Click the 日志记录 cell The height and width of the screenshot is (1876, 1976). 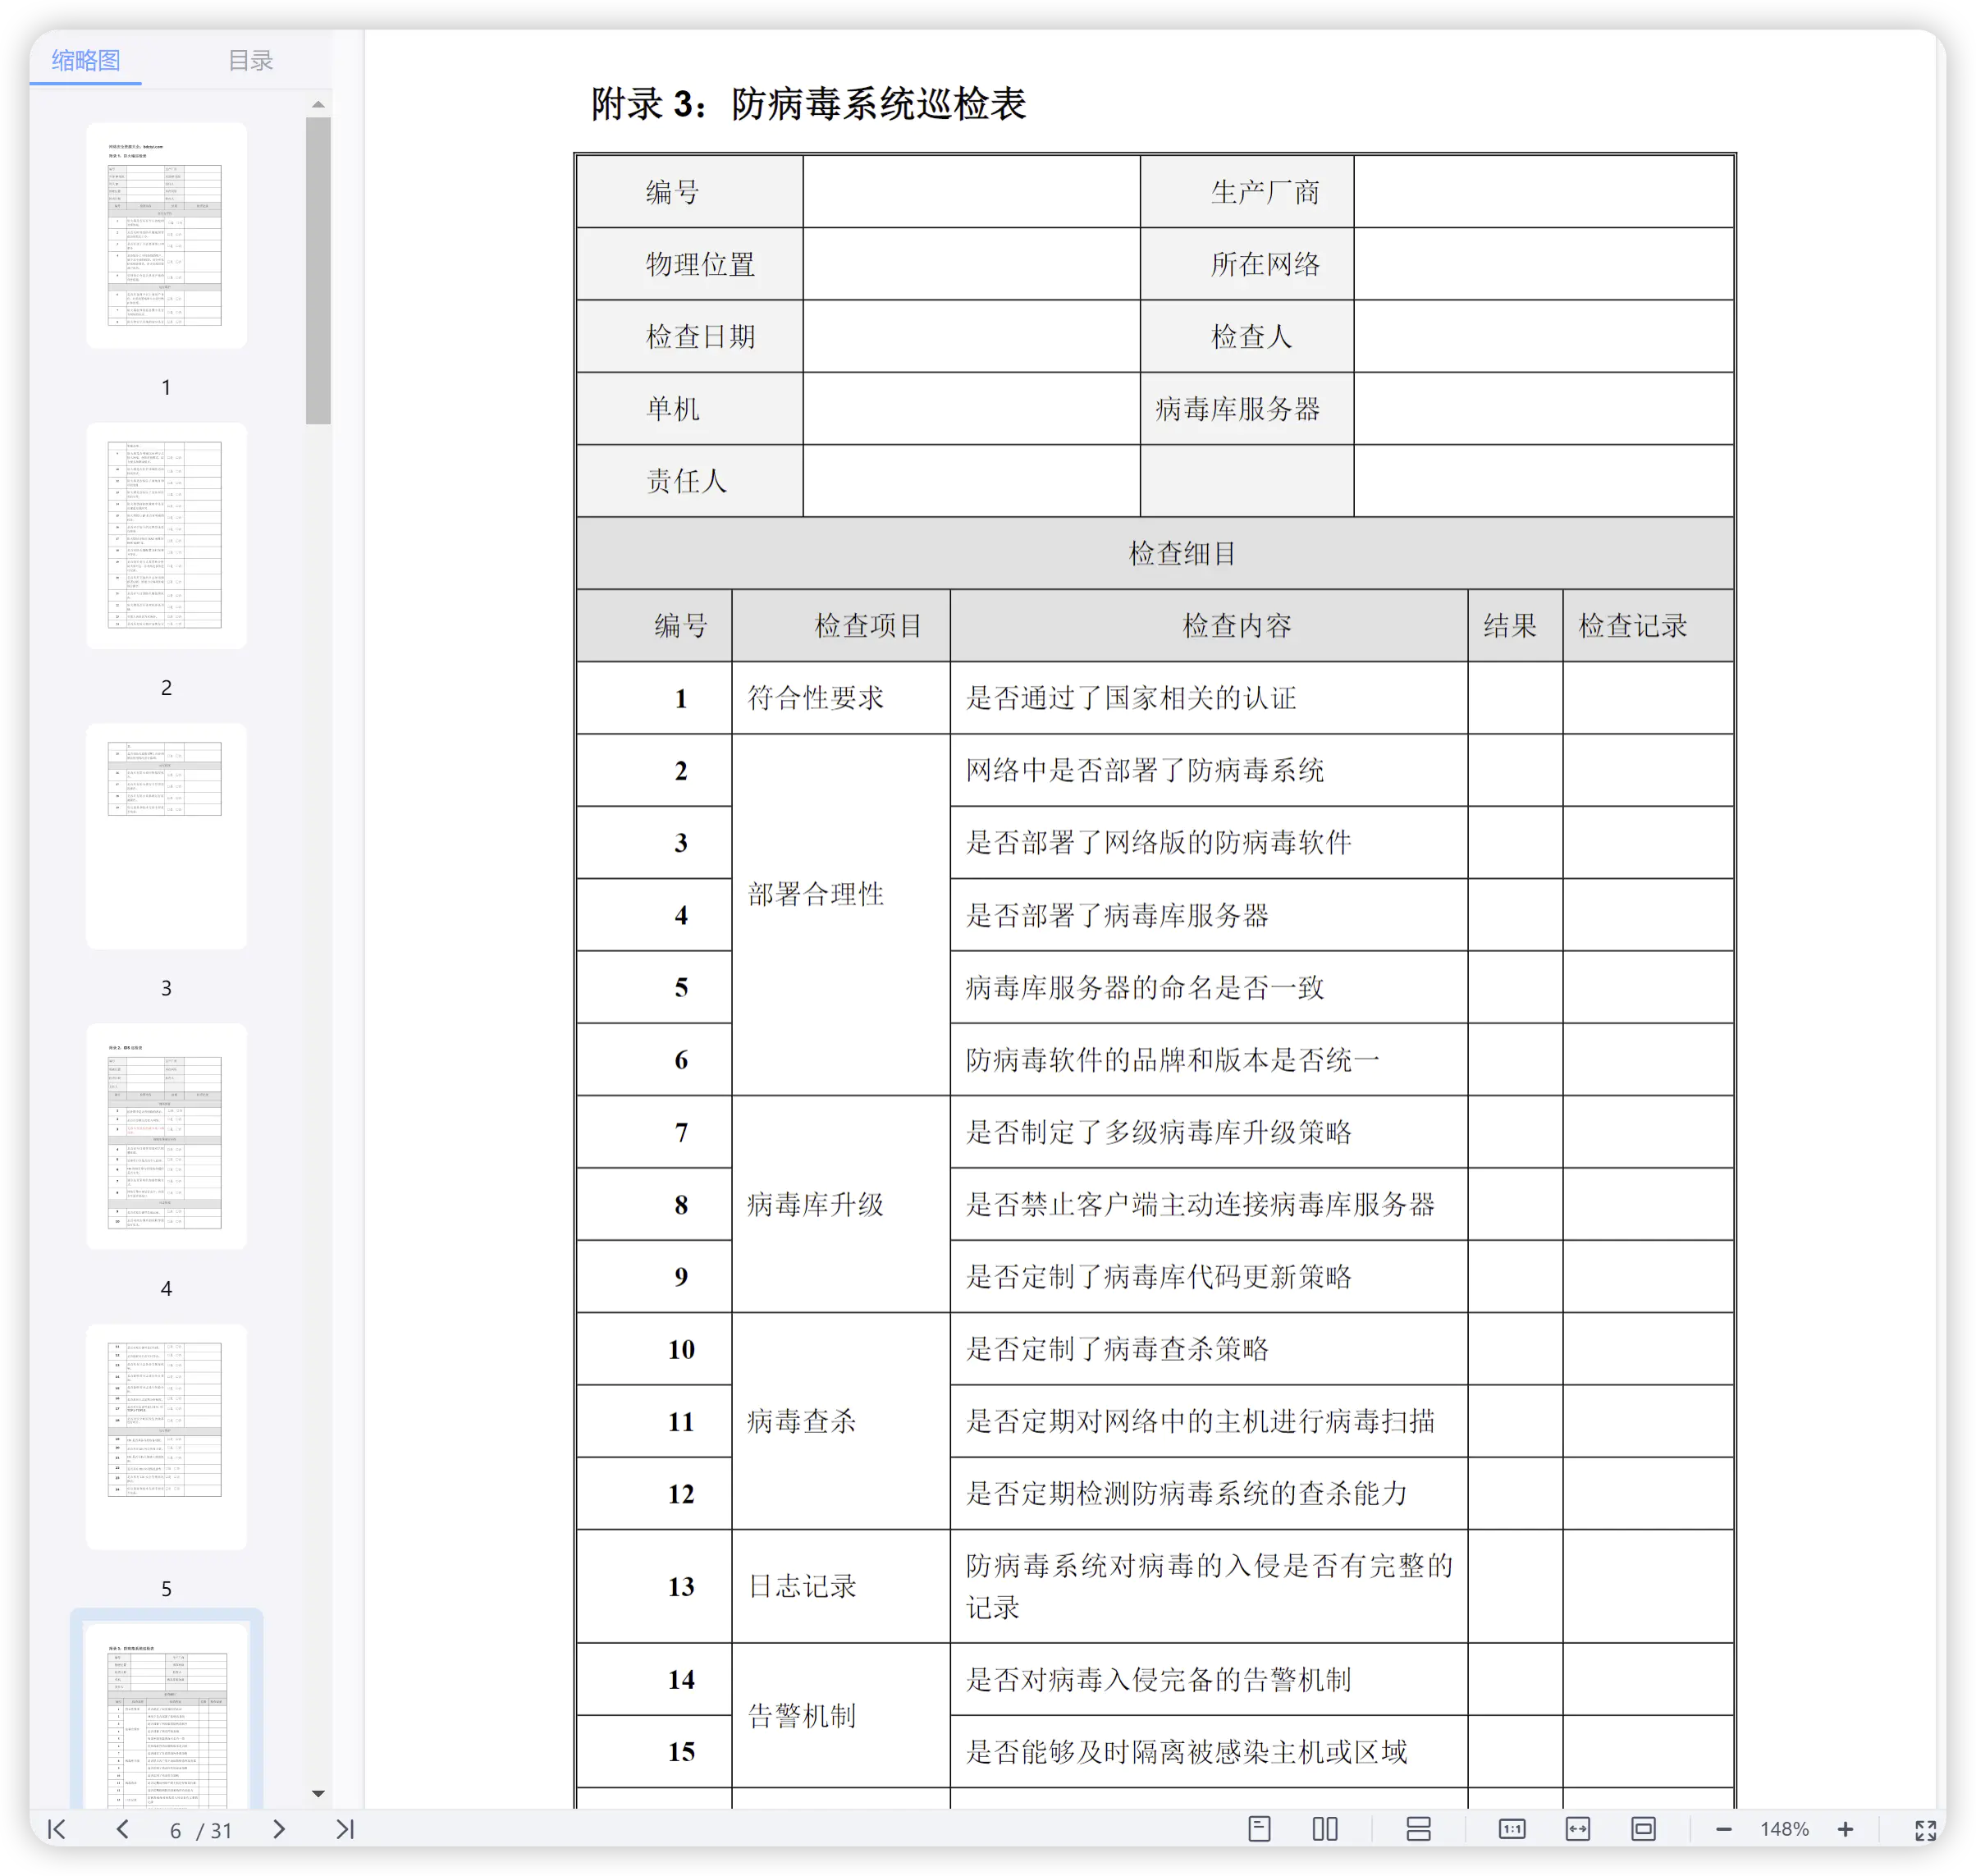841,1586
